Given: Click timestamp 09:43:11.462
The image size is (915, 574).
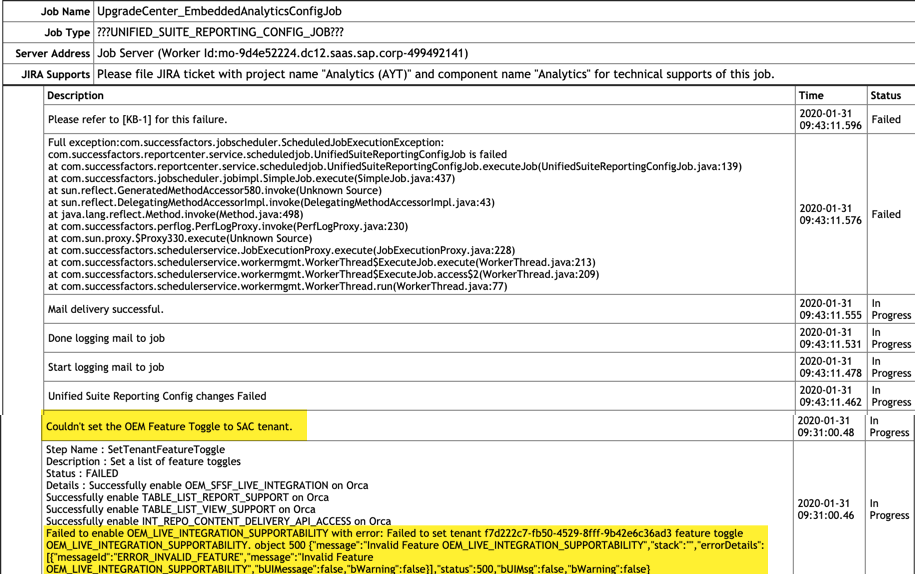Looking at the screenshot, I should pyautogui.click(x=830, y=402).
